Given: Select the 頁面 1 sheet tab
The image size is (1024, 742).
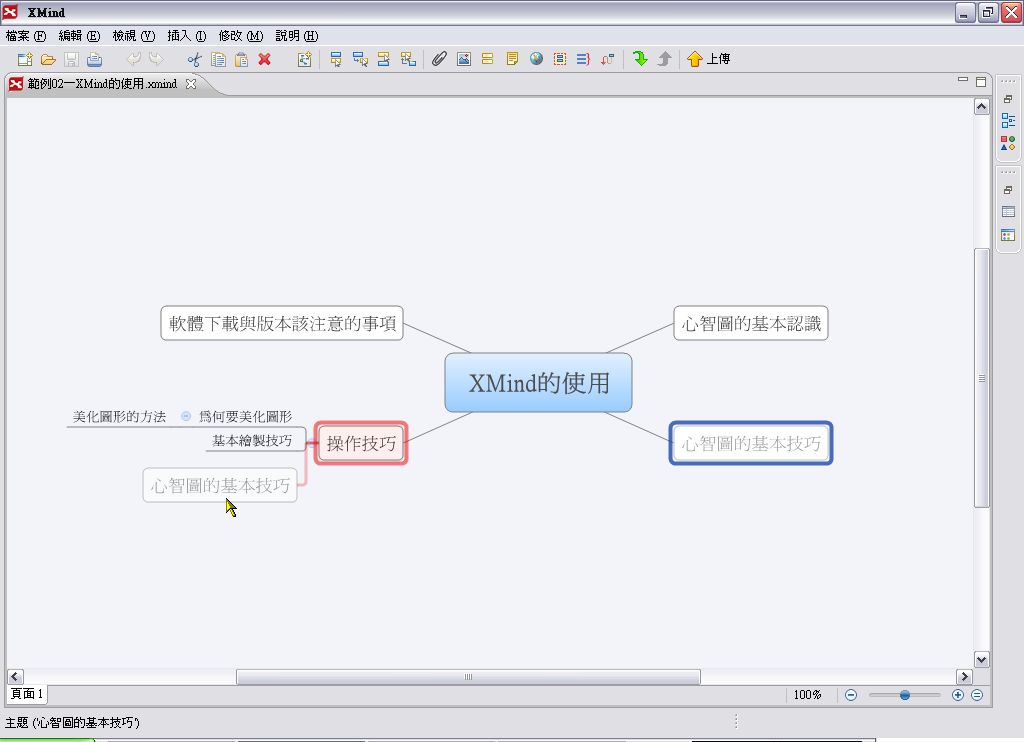Looking at the screenshot, I should tap(27, 694).
